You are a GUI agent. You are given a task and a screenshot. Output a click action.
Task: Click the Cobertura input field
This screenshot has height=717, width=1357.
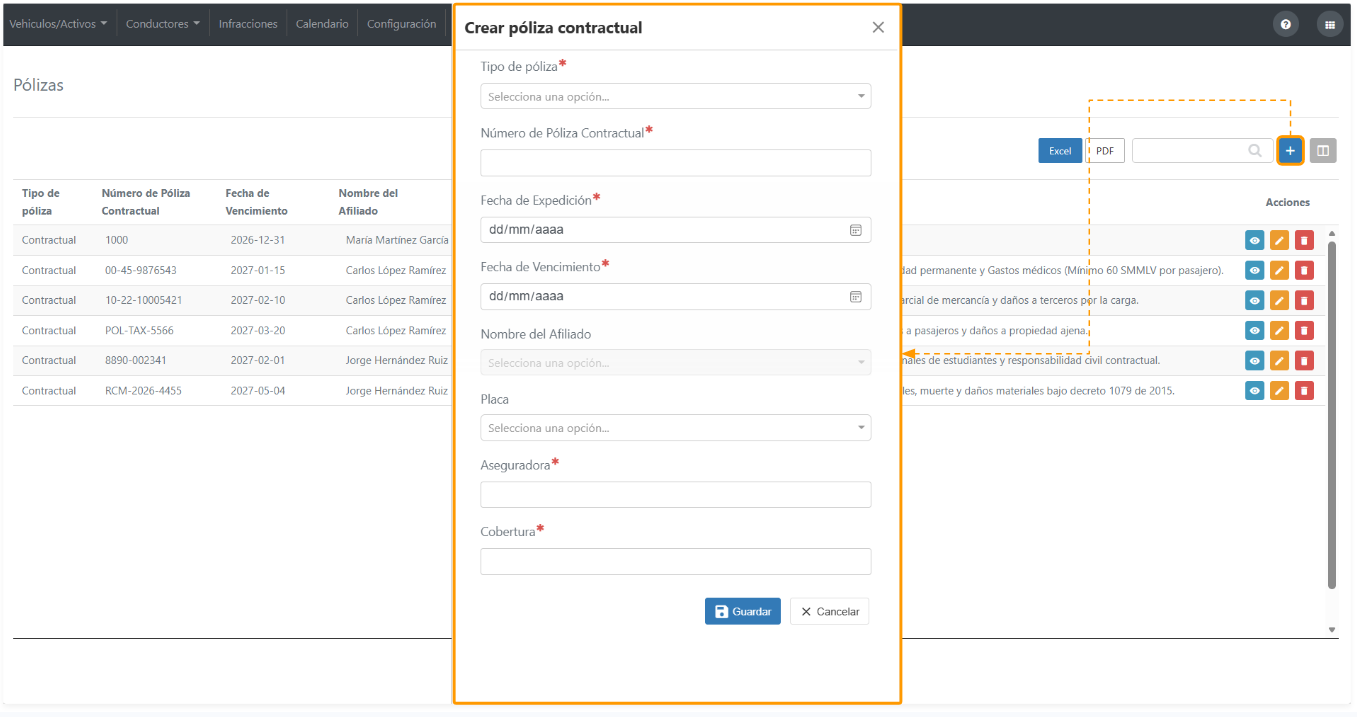click(x=676, y=561)
